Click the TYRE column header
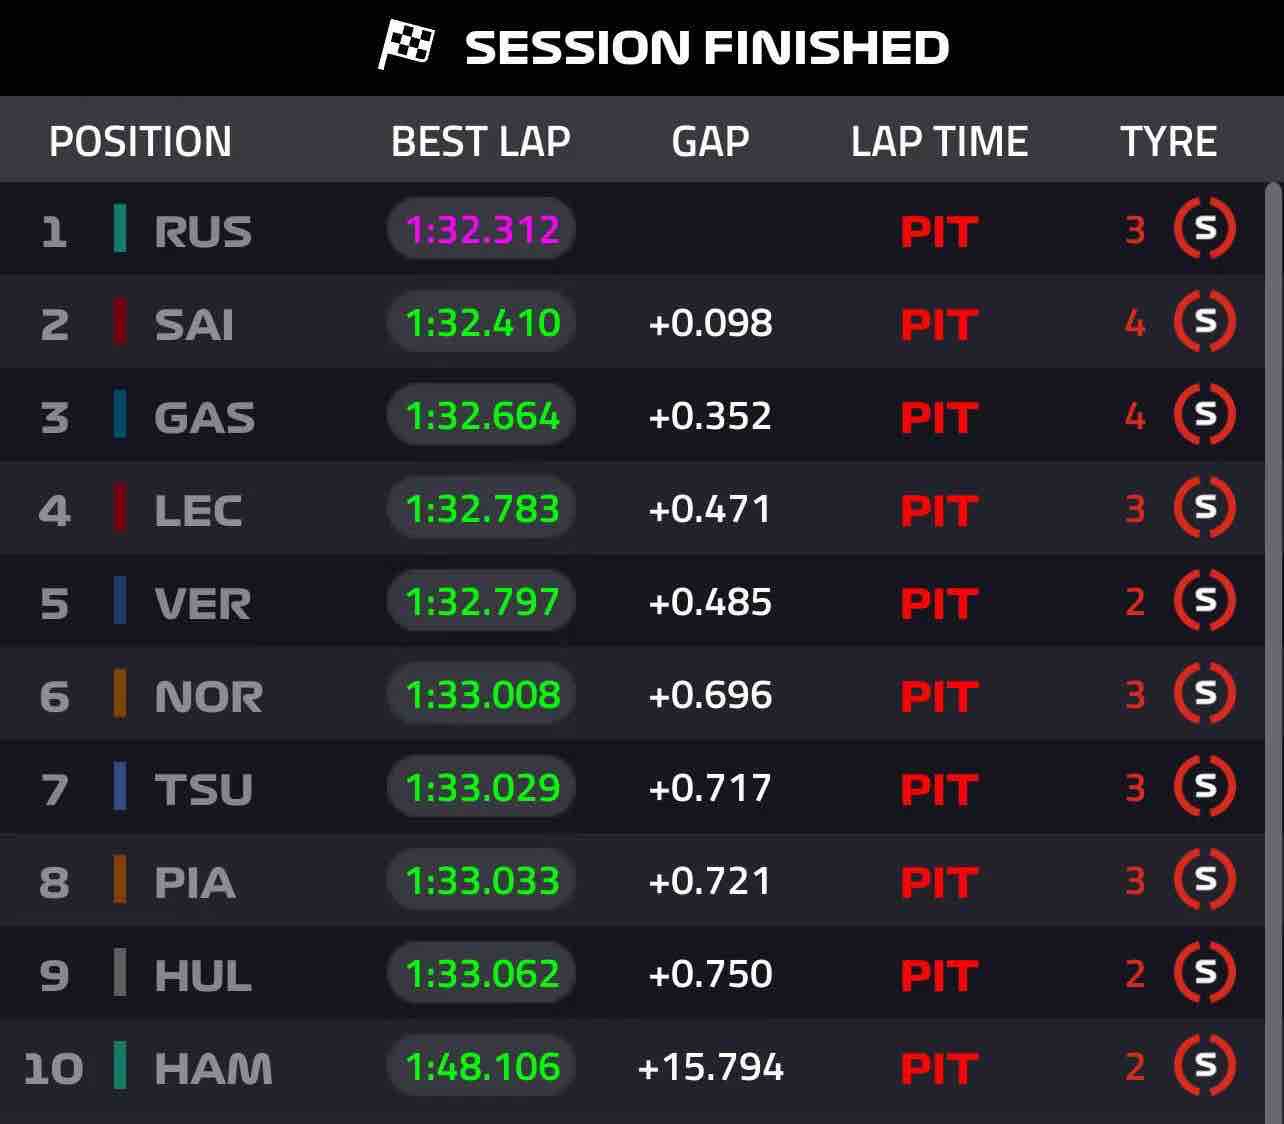This screenshot has width=1284, height=1124. tap(1168, 141)
